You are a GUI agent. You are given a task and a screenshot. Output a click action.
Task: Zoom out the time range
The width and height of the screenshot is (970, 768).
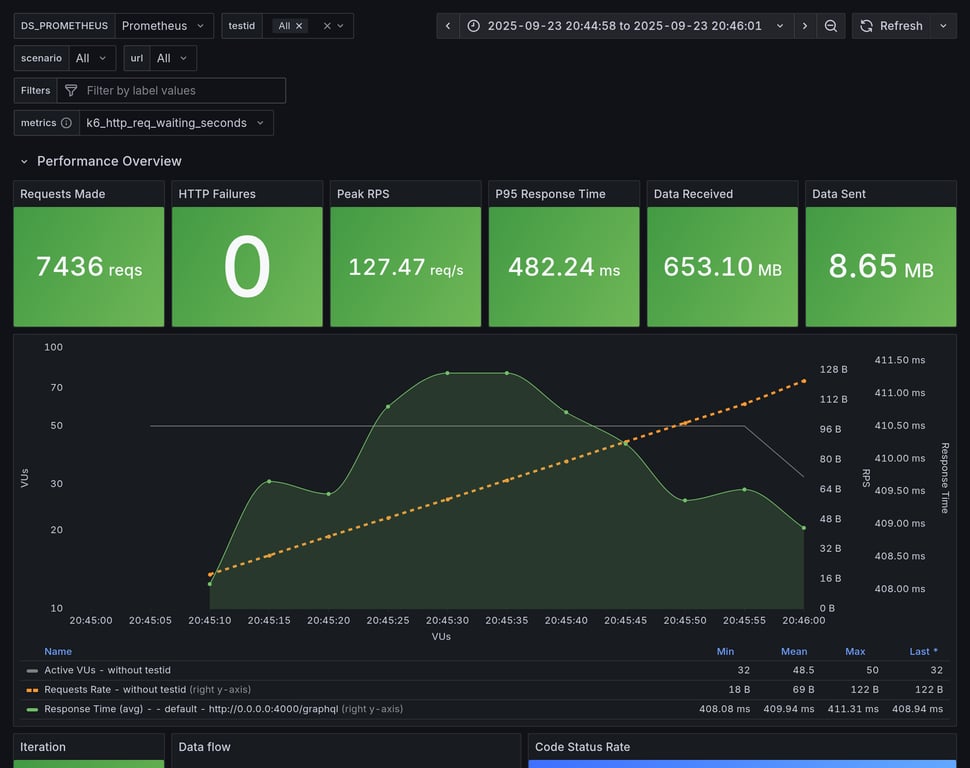831,26
